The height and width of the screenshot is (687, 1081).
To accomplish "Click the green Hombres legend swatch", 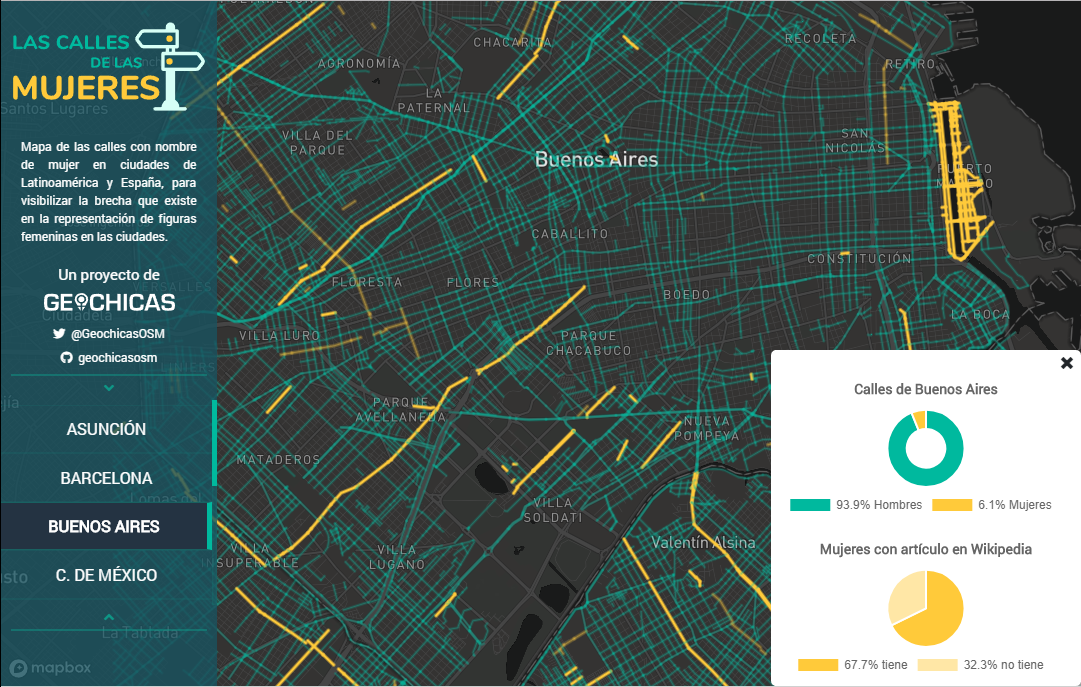I will 810,505.
